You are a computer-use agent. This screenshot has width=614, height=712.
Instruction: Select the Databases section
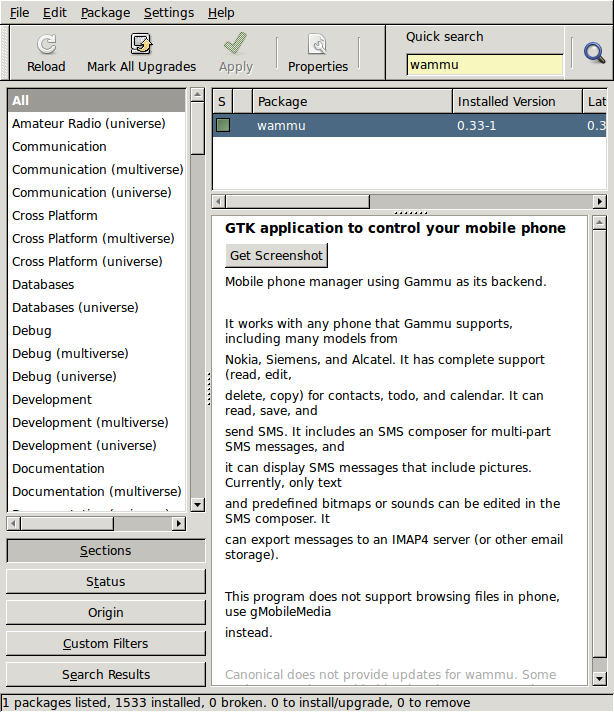coord(97,285)
